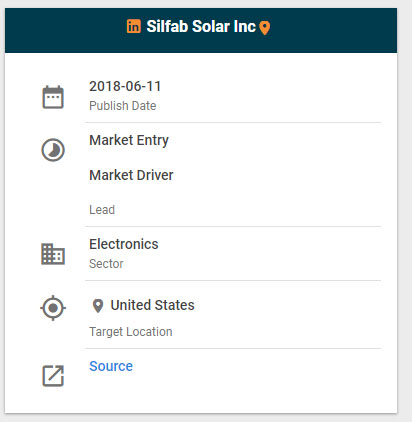The width and height of the screenshot is (412, 422).
Task: Click the calendar publish date icon
Action: (53, 97)
